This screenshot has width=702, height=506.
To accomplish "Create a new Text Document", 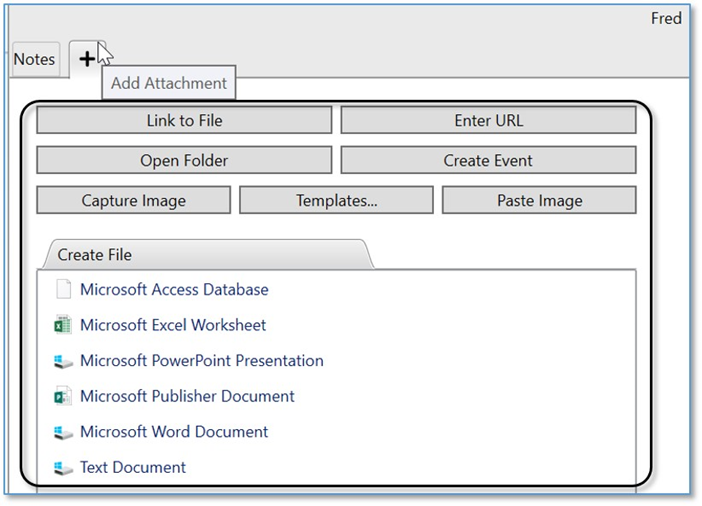I will click(x=133, y=467).
